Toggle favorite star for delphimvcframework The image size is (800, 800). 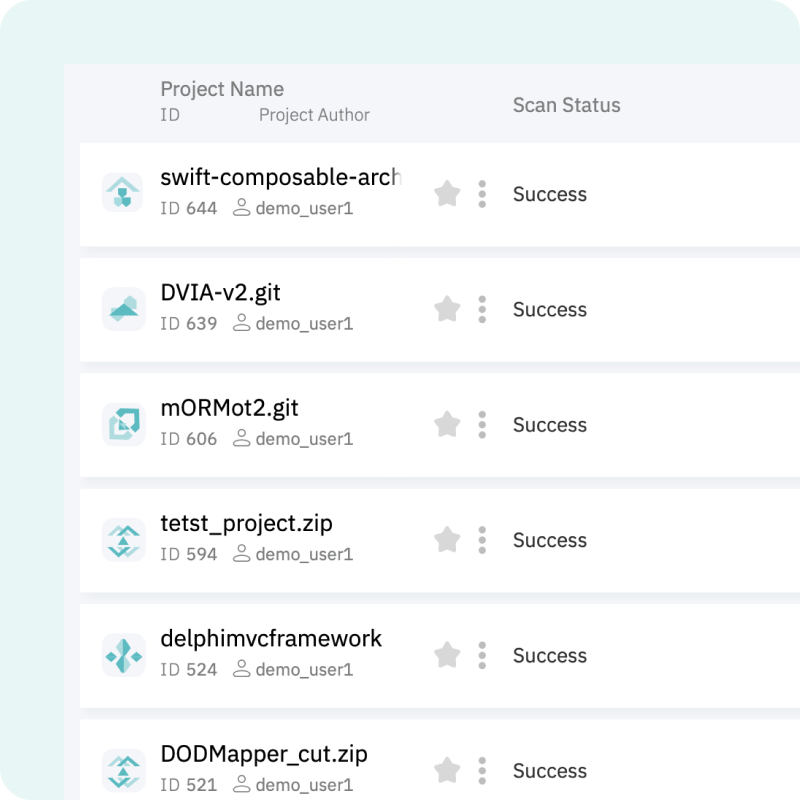[447, 655]
